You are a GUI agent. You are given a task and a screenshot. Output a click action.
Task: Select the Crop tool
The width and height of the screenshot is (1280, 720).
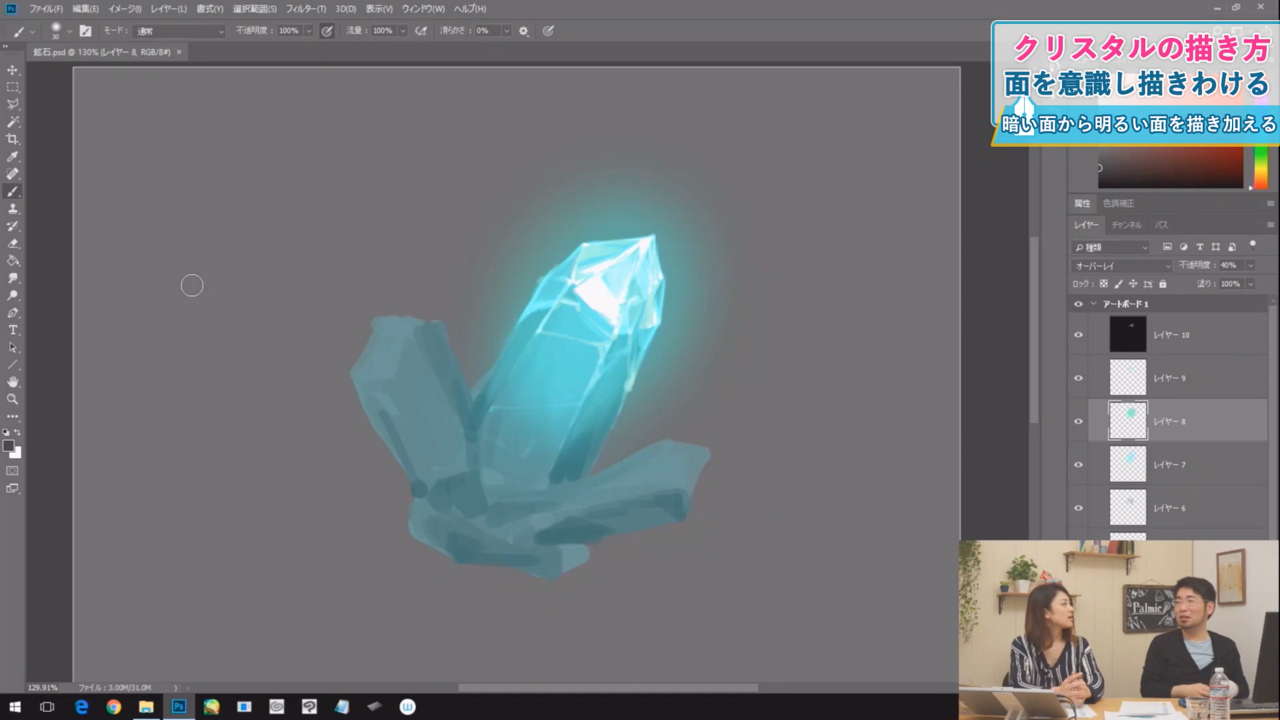(13, 139)
